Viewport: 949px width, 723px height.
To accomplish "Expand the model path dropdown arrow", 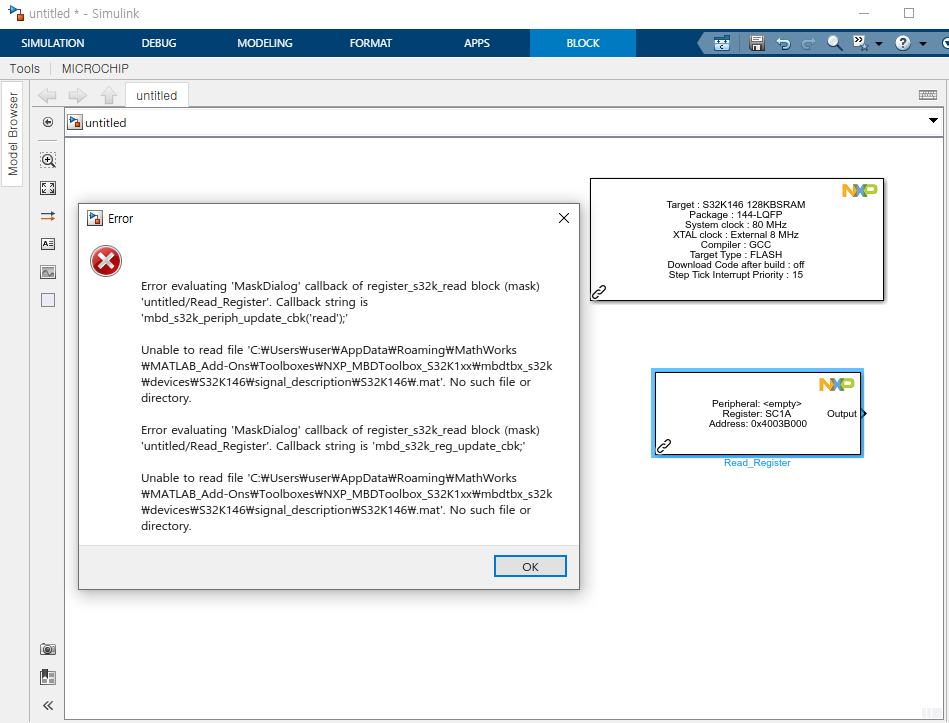I will pyautogui.click(x=933, y=120).
